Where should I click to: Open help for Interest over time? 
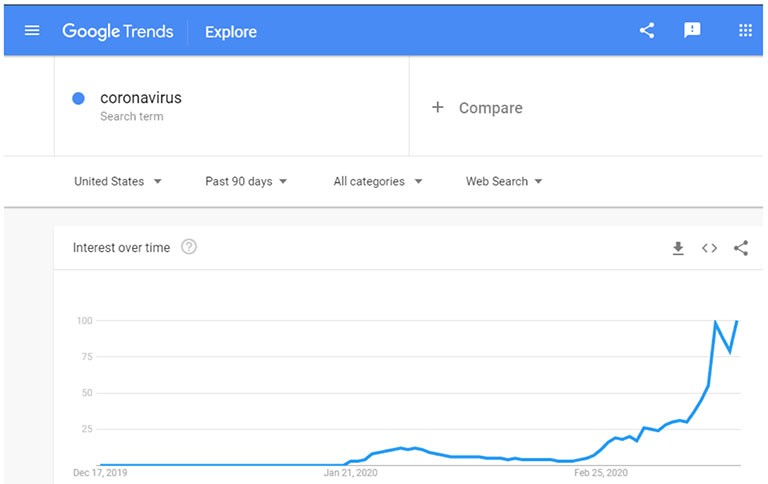(189, 247)
